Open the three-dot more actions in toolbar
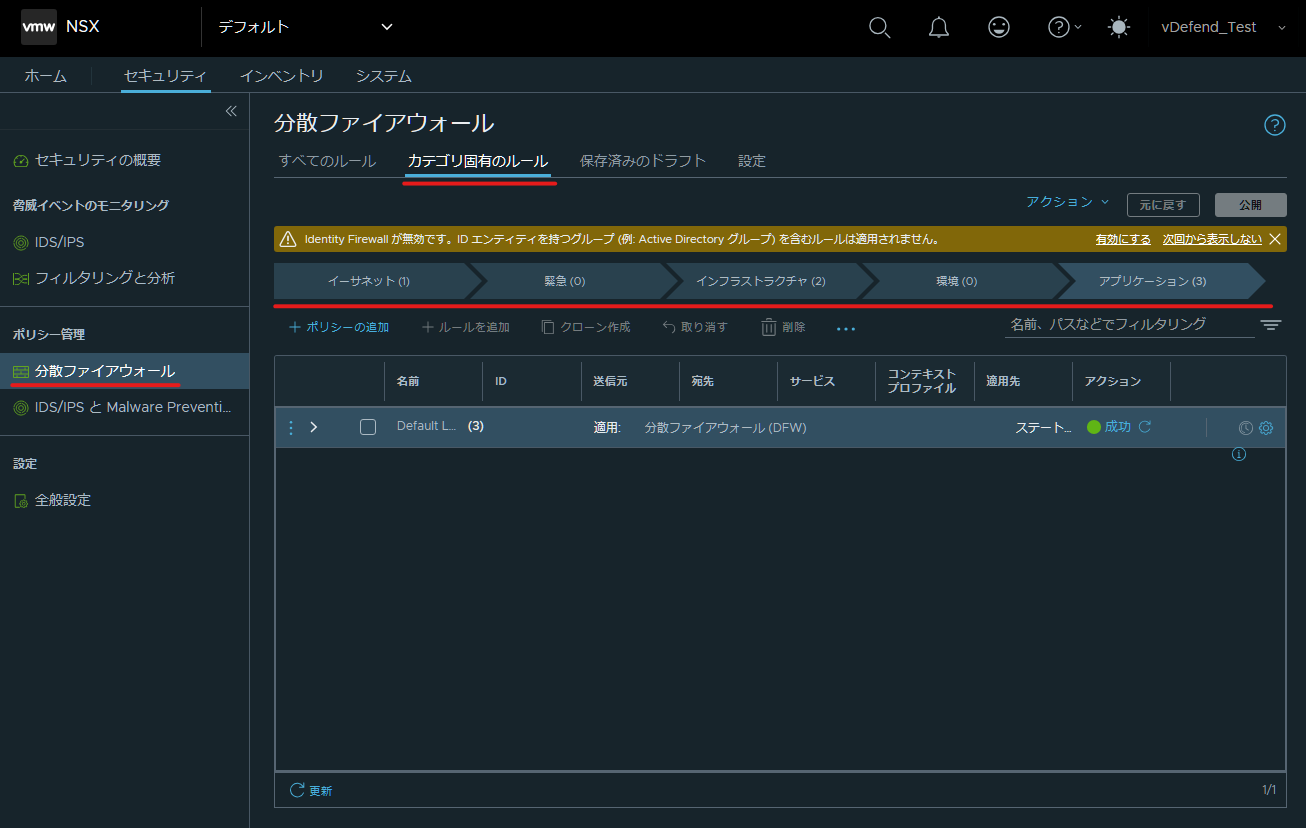 846,328
